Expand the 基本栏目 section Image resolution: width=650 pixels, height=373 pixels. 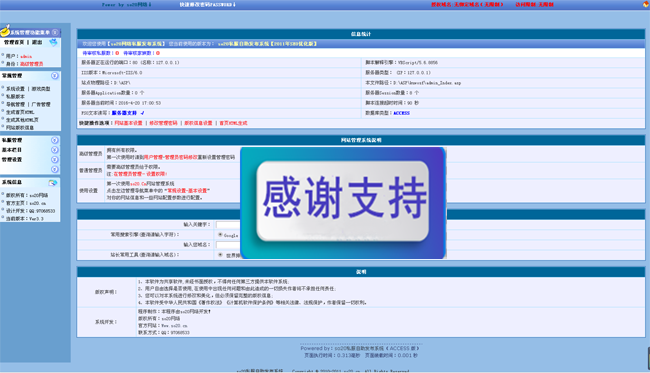click(55, 150)
